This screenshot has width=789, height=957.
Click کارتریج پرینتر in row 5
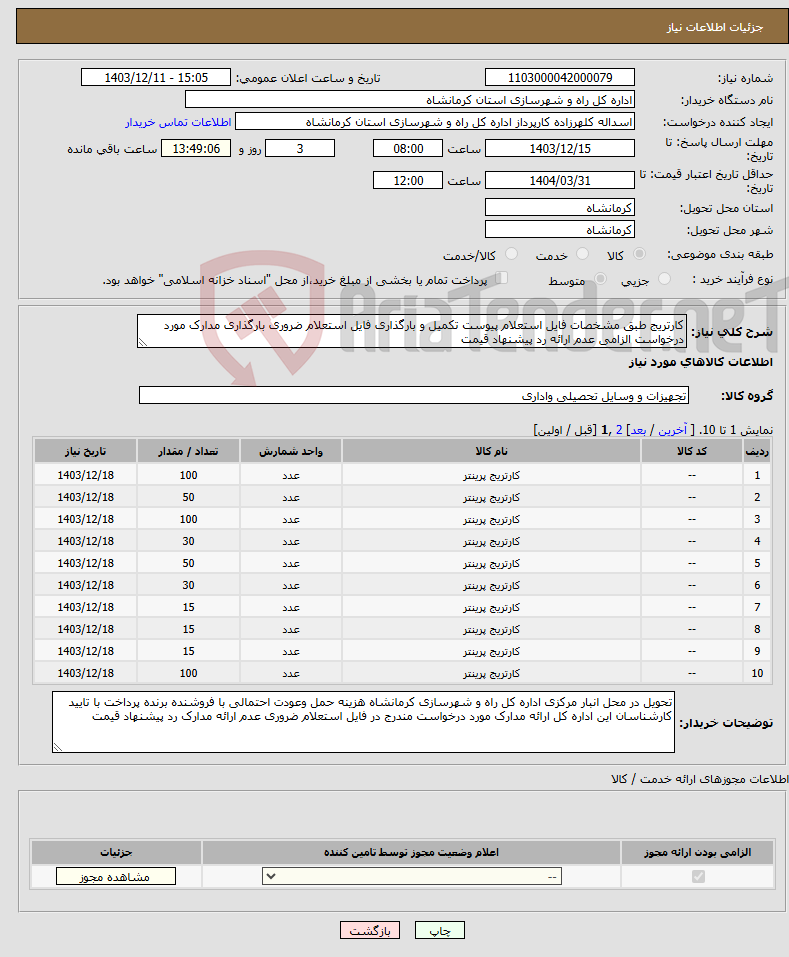(x=491, y=563)
